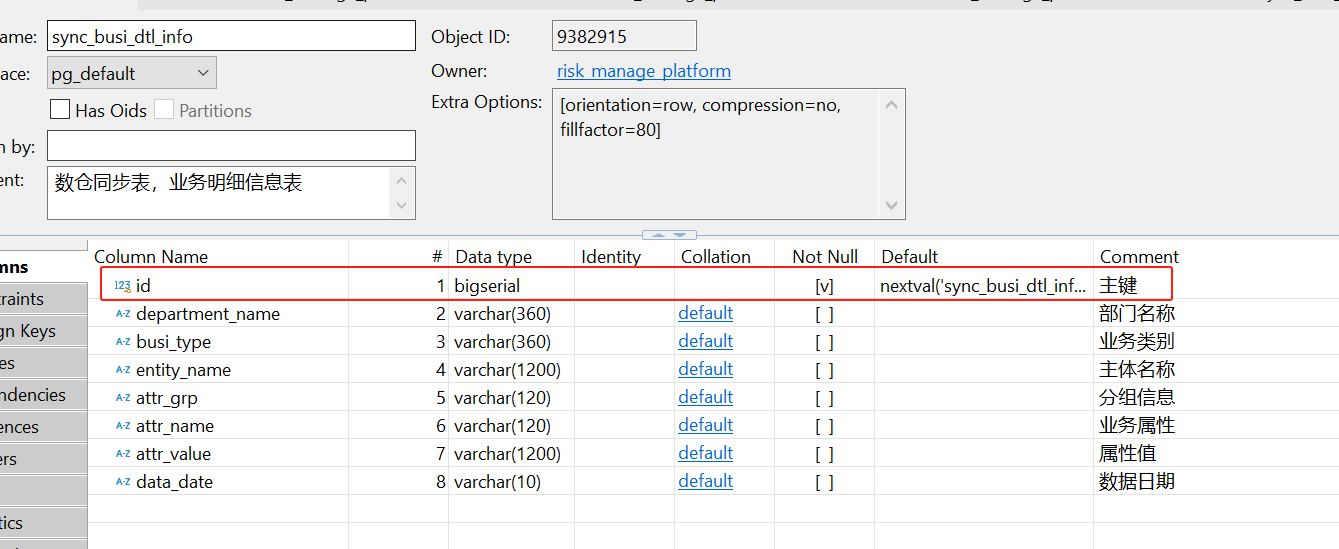This screenshot has height=549, width=1339.
Task: Collapse the panel using the divider arrows
Action: [669, 235]
